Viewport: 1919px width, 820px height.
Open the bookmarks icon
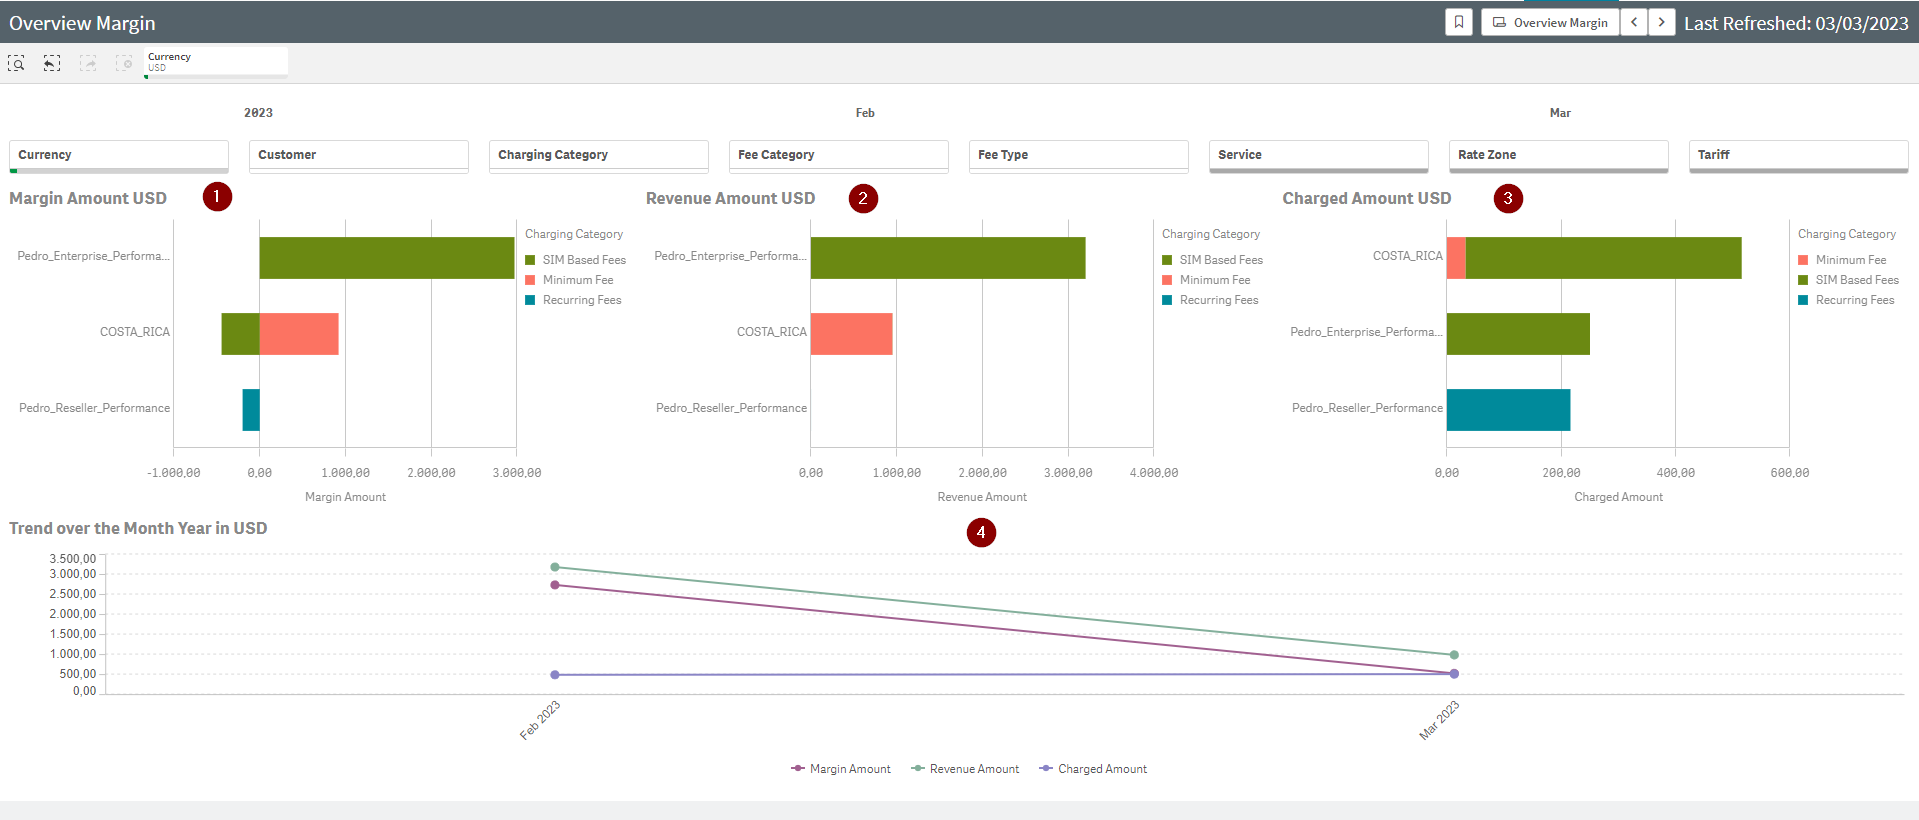(1459, 22)
